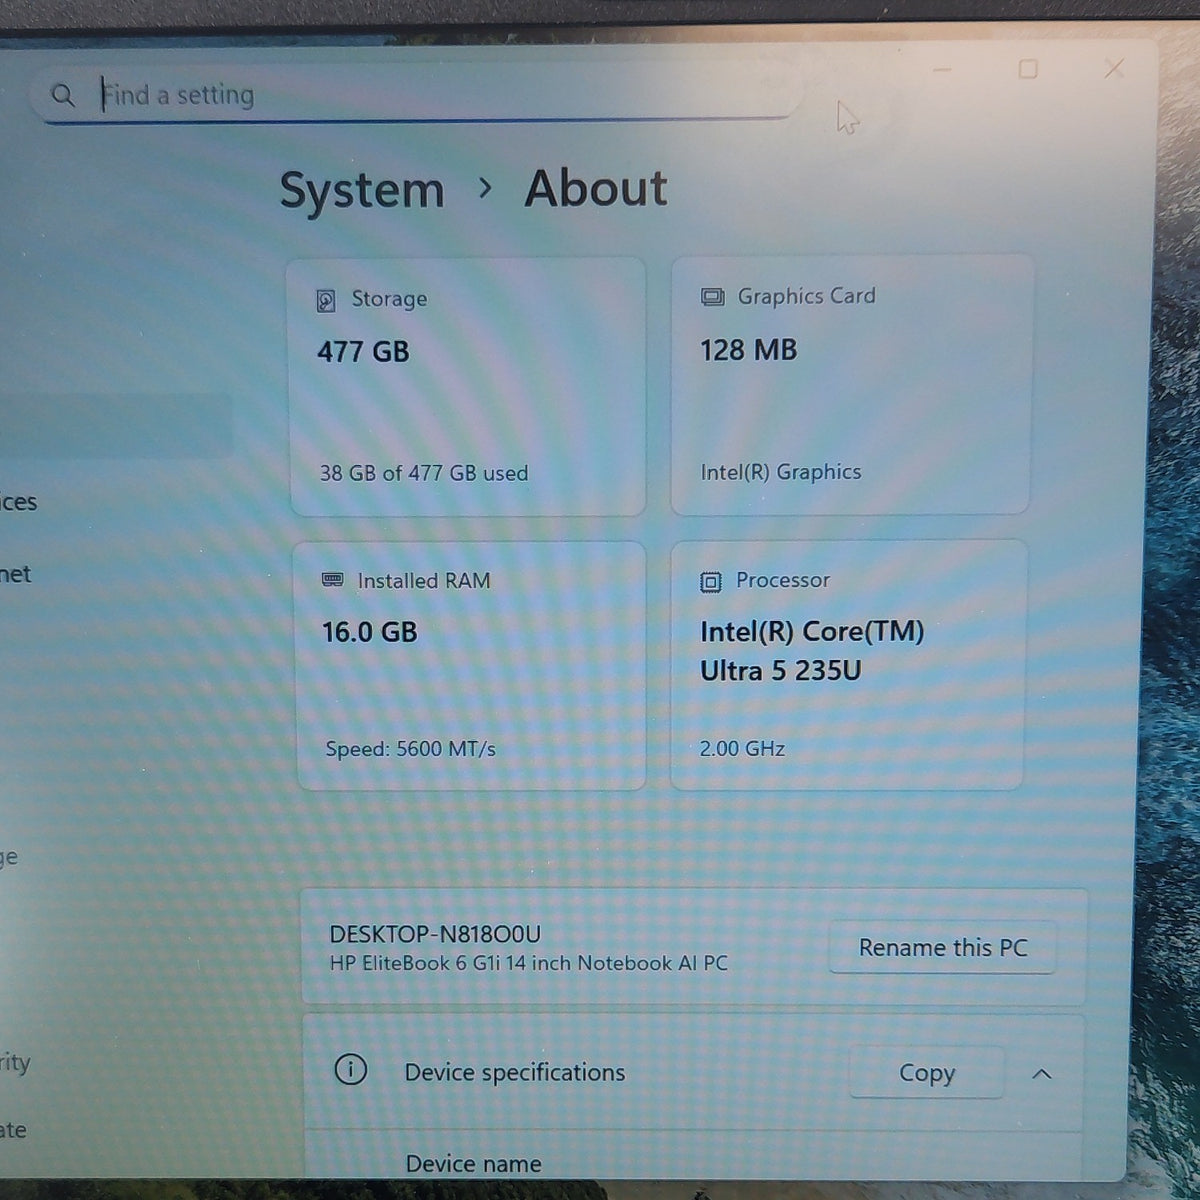
Task: Rename this PC
Action: point(942,947)
